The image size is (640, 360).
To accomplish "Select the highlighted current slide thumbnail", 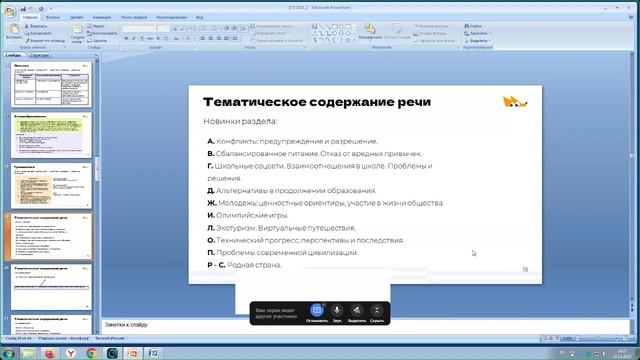I will pyautogui.click(x=51, y=236).
